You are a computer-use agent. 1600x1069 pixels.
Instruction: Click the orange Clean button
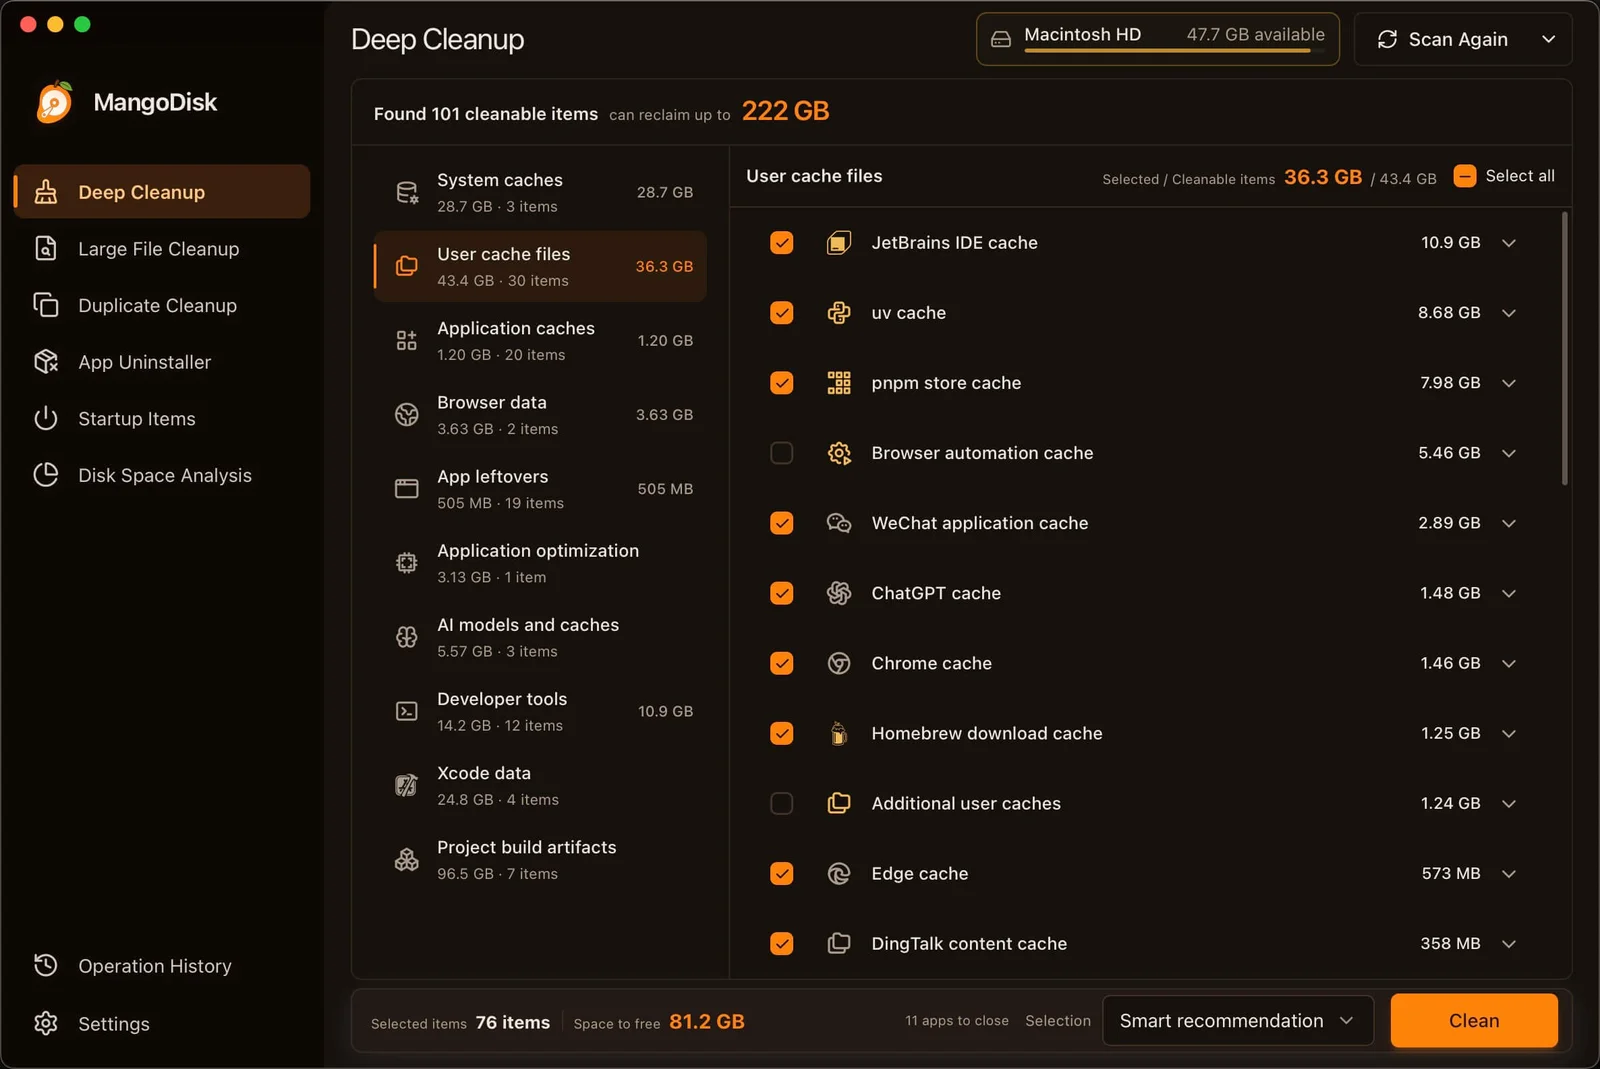[x=1474, y=1021]
